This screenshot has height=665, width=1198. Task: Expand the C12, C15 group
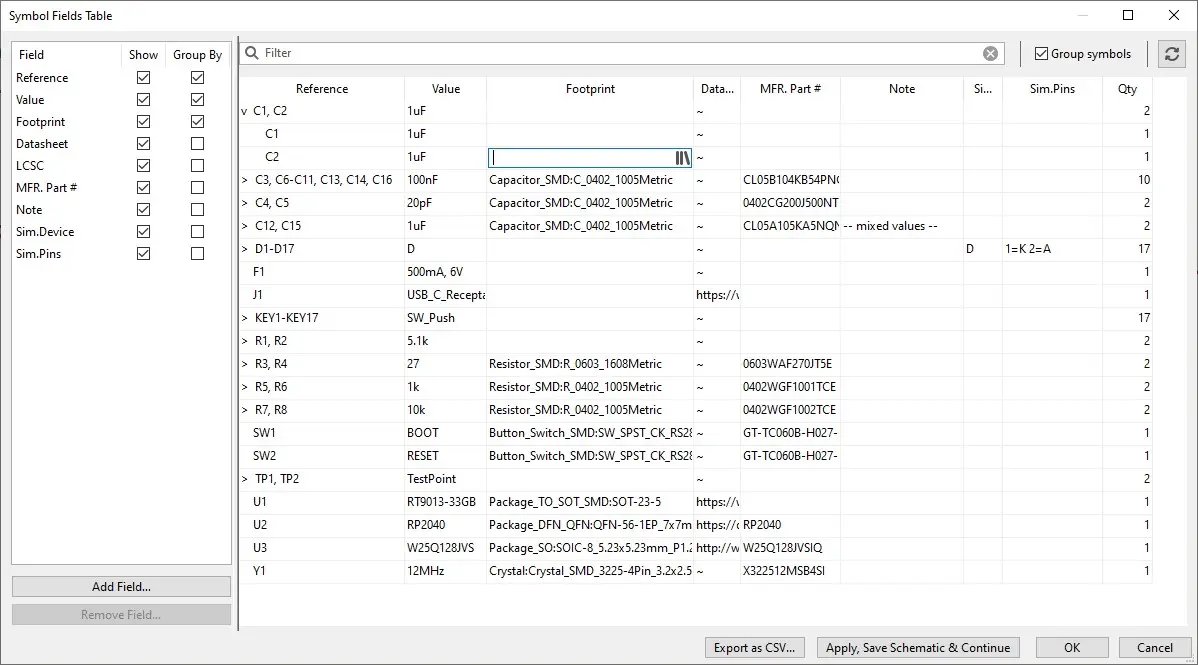pyautogui.click(x=244, y=226)
